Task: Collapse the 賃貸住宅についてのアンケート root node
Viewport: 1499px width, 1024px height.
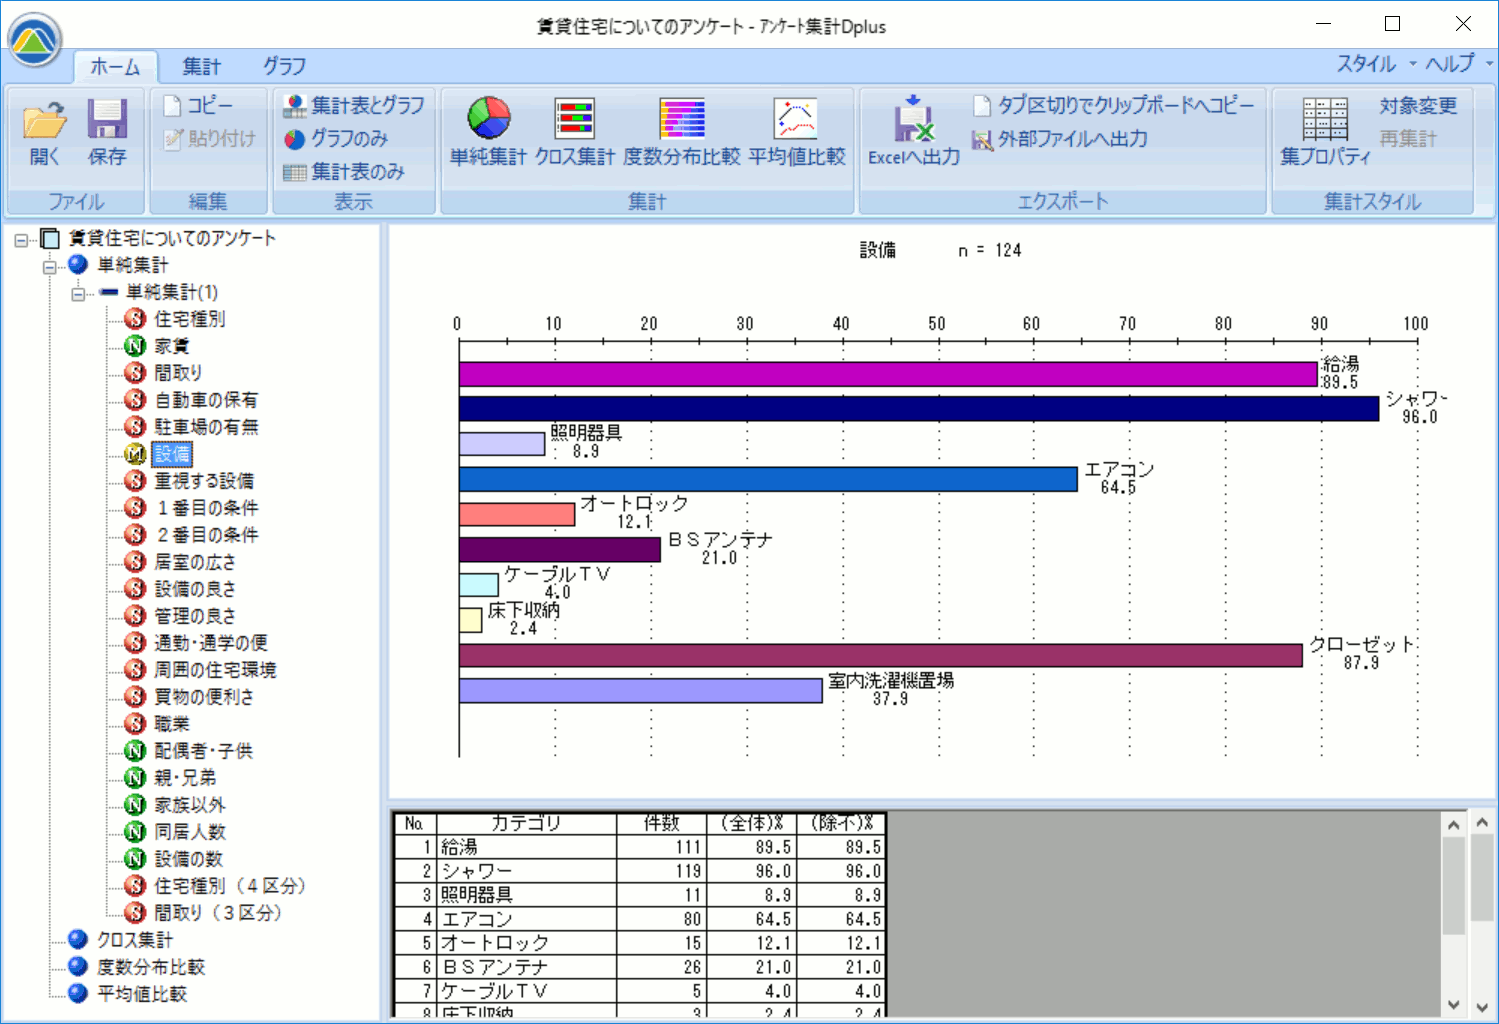Action: [x=20, y=239]
